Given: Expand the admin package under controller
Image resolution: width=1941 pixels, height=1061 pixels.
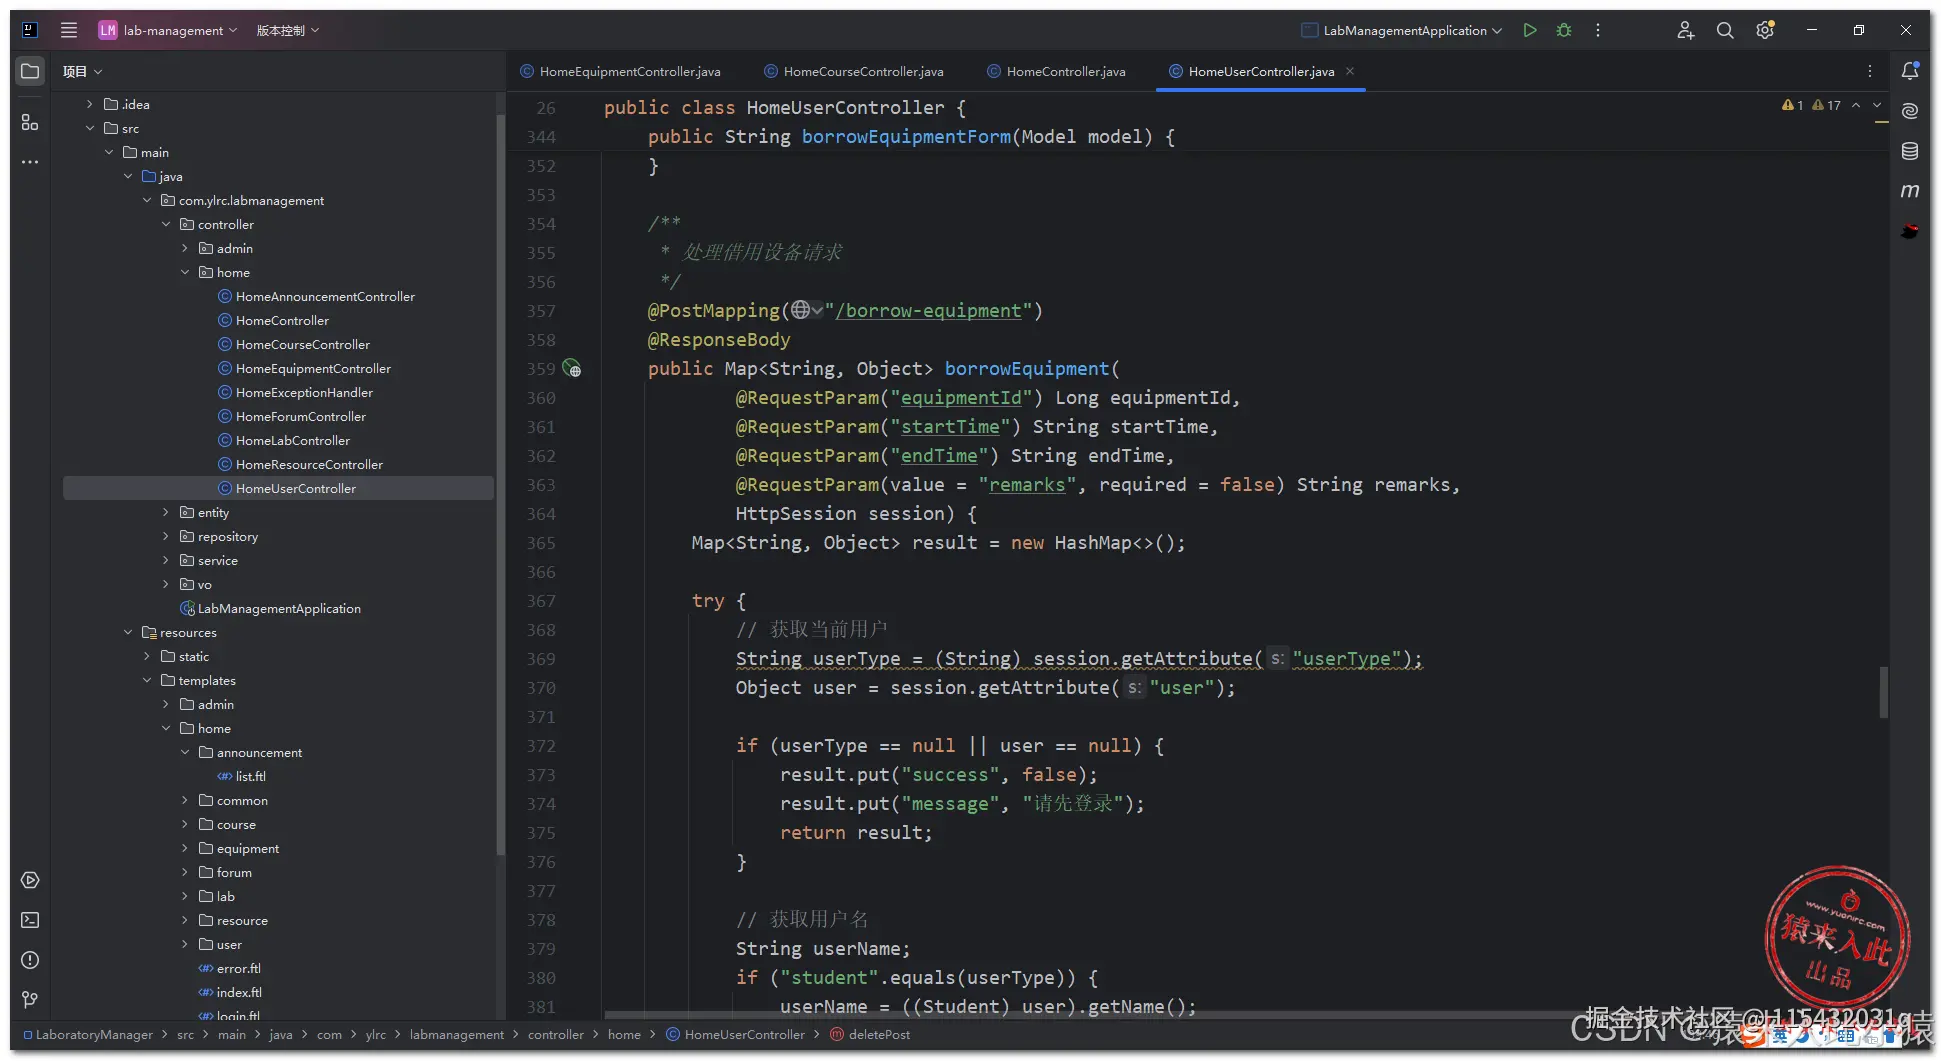Looking at the screenshot, I should [x=185, y=248].
